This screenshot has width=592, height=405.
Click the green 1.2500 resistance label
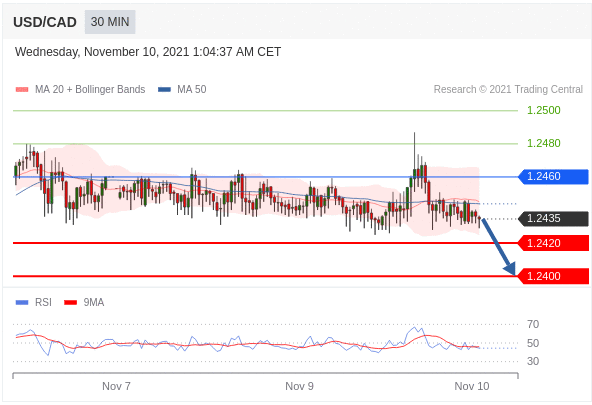point(544,111)
